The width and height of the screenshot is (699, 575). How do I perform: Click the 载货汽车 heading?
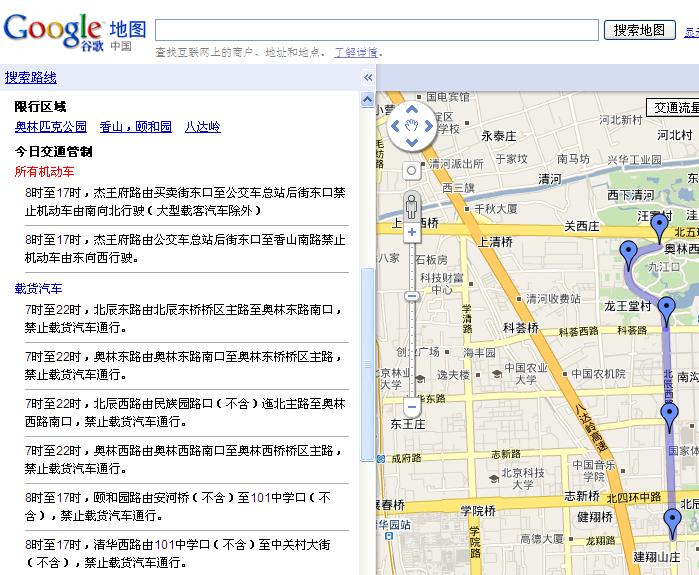[x=38, y=289]
